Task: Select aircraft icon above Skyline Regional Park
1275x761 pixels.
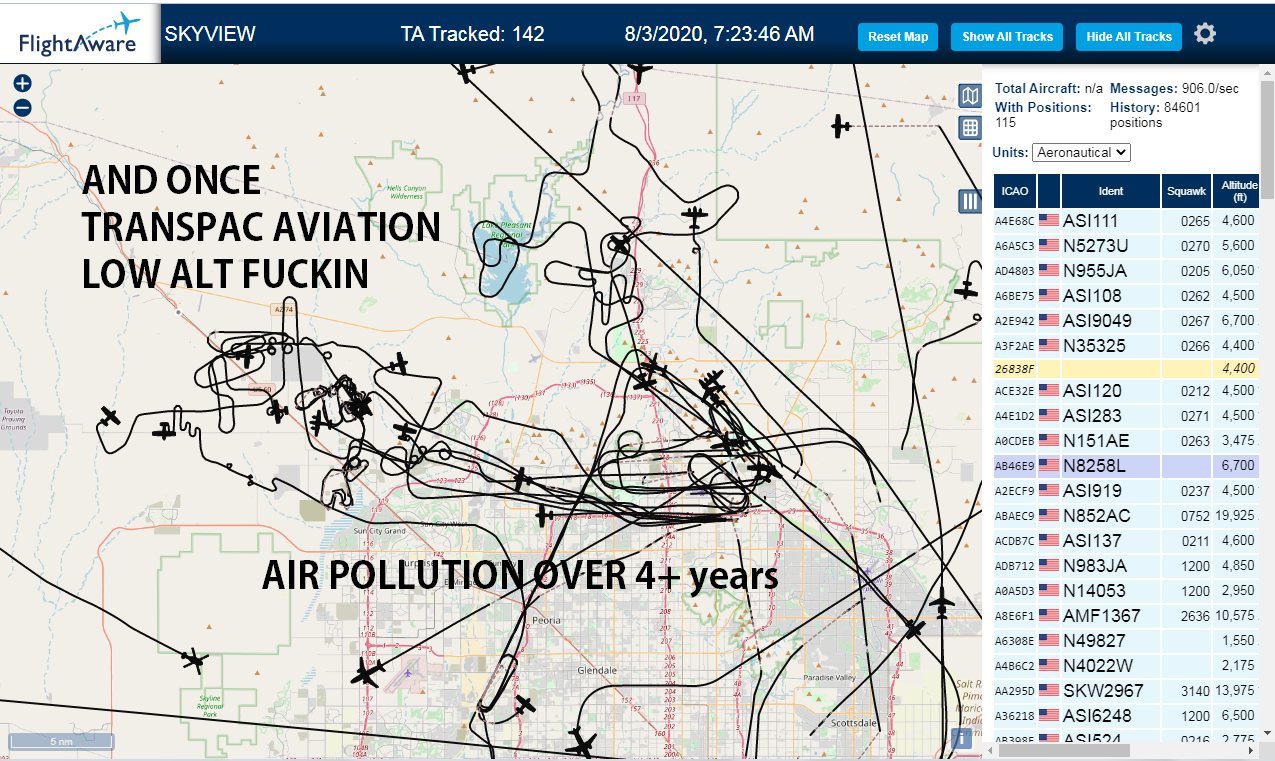Action: tap(194, 660)
